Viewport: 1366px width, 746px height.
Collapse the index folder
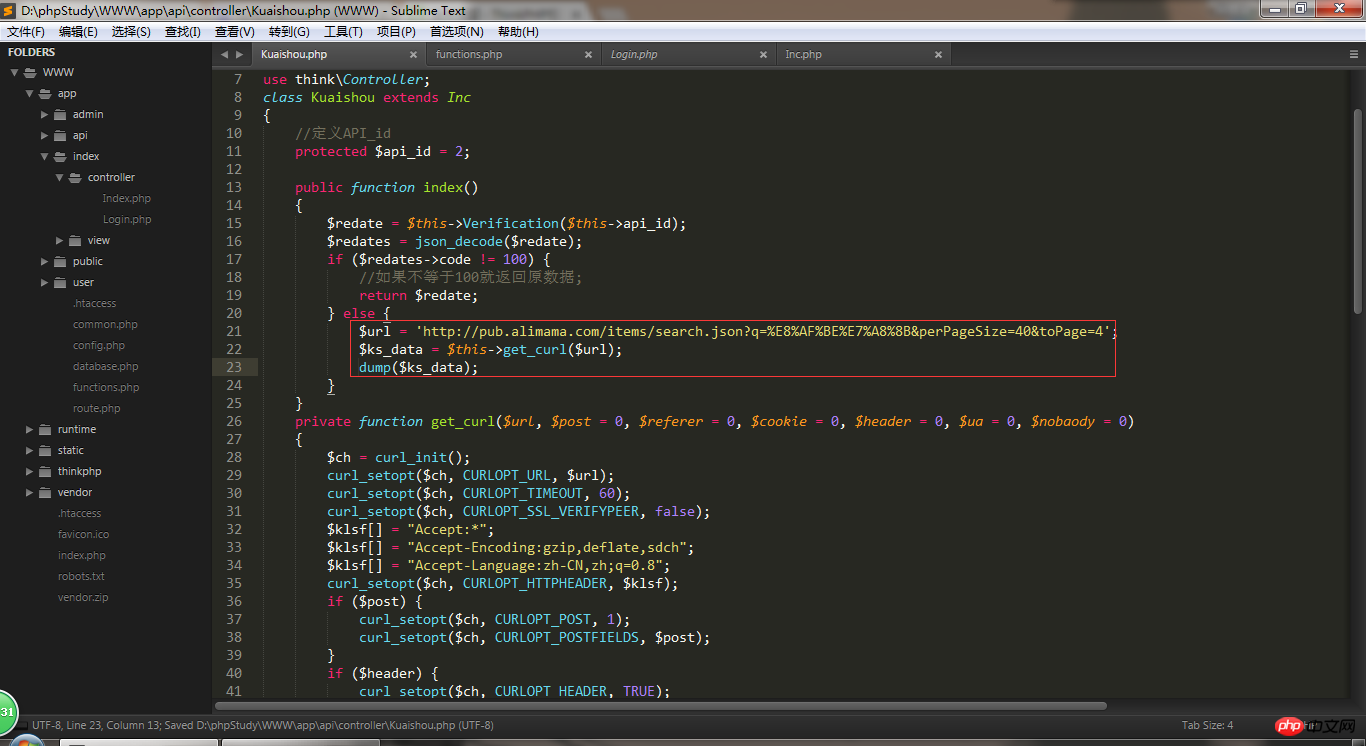(x=45, y=157)
